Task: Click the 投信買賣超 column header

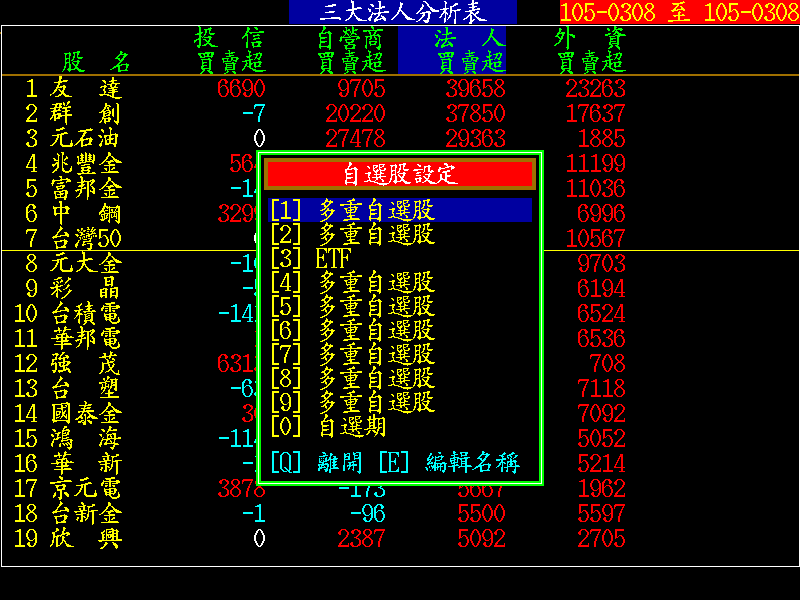Action: click(230, 50)
